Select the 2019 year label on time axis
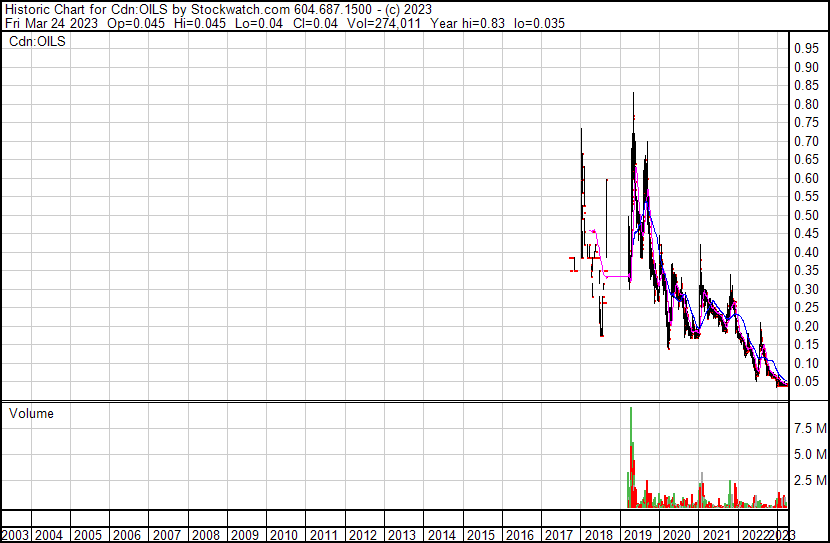830x543 pixels. pyautogui.click(x=637, y=535)
